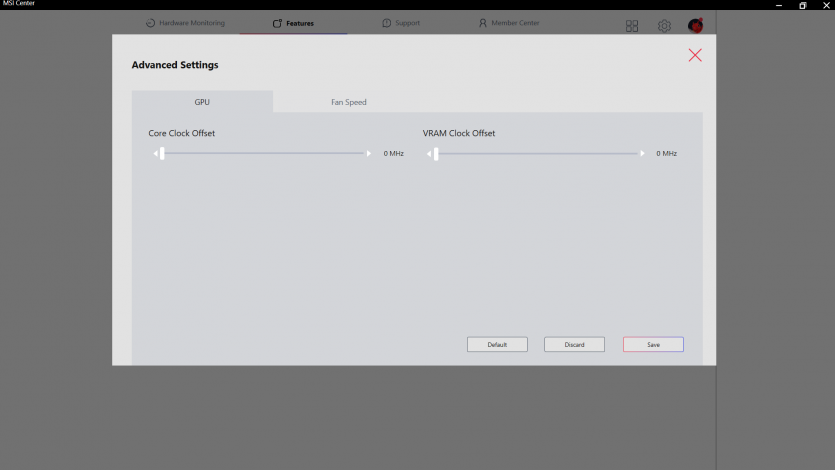Click the MSI dragon profile avatar
The width and height of the screenshot is (835, 470).
point(695,26)
